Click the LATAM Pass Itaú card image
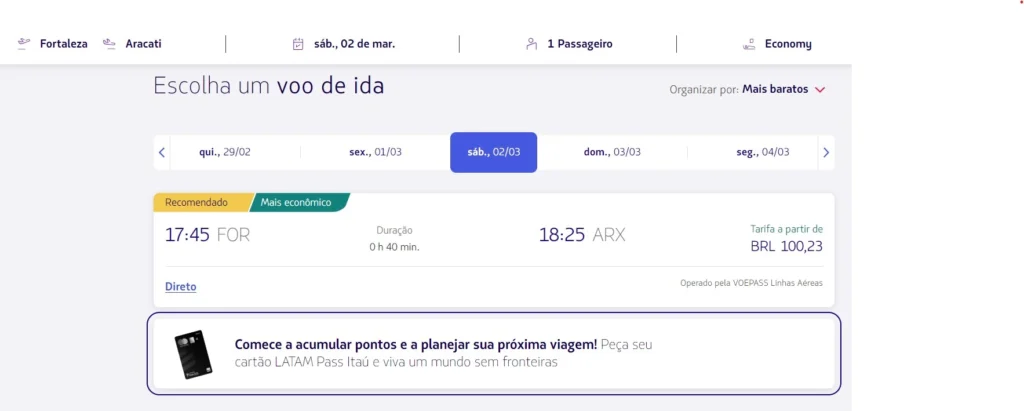This screenshot has height=411, width=1024. (x=192, y=354)
